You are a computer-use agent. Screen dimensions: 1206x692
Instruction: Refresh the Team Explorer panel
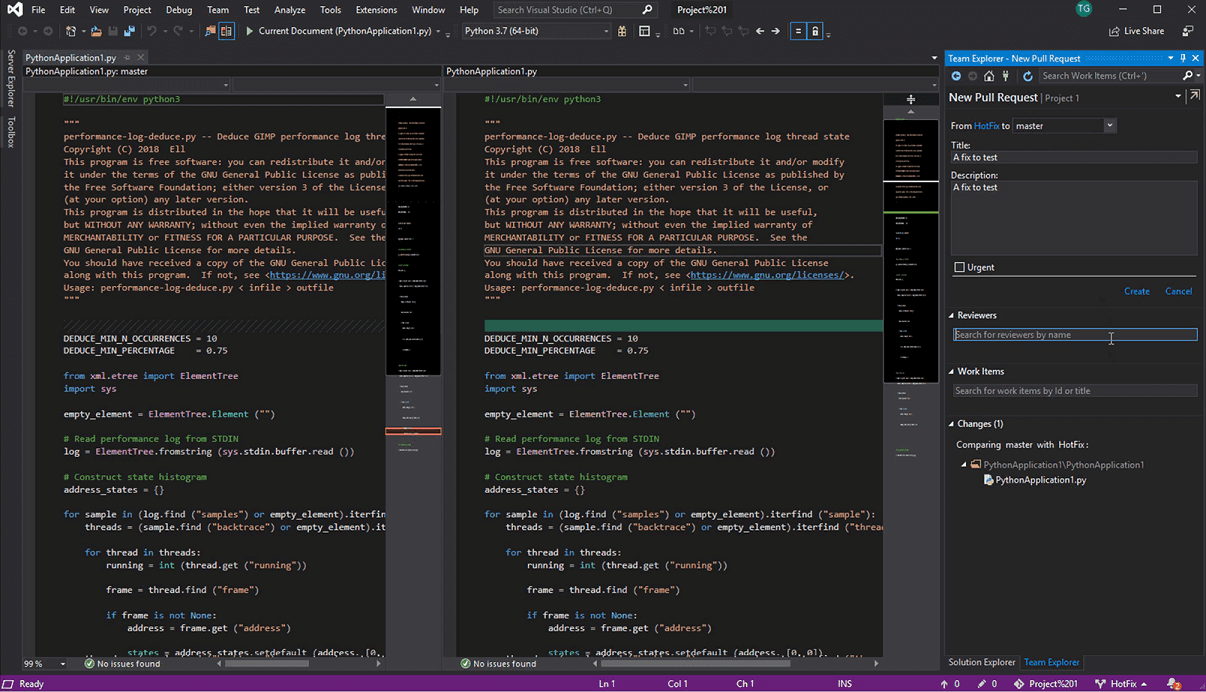(1027, 76)
